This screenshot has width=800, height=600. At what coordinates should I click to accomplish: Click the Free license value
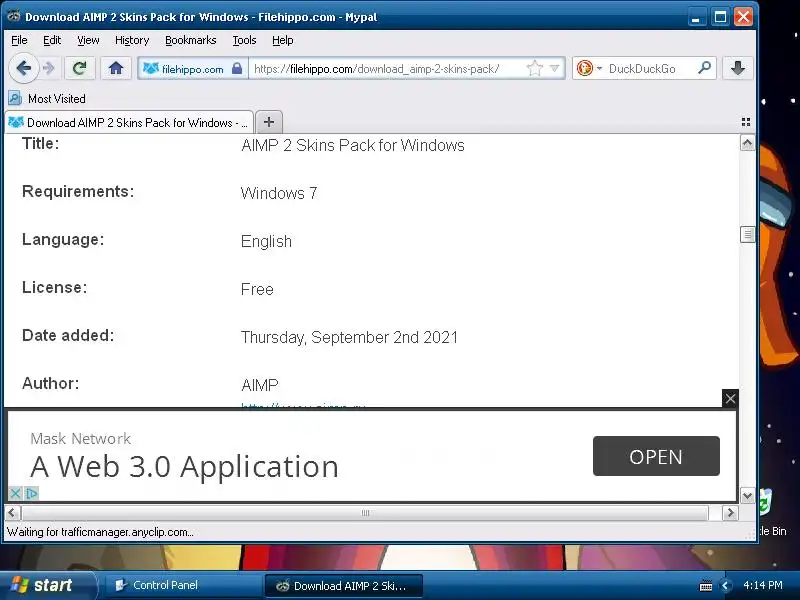click(x=257, y=289)
